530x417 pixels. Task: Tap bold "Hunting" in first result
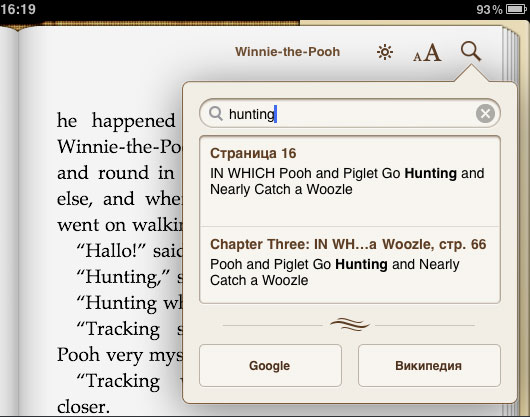[x=431, y=173]
